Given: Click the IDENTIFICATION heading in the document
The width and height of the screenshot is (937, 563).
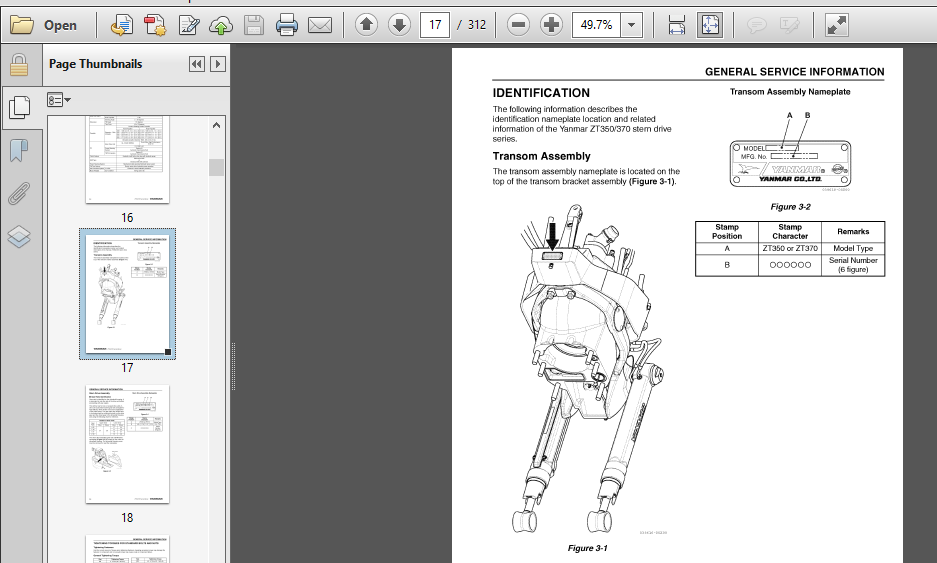Looking at the screenshot, I should tap(541, 93).
